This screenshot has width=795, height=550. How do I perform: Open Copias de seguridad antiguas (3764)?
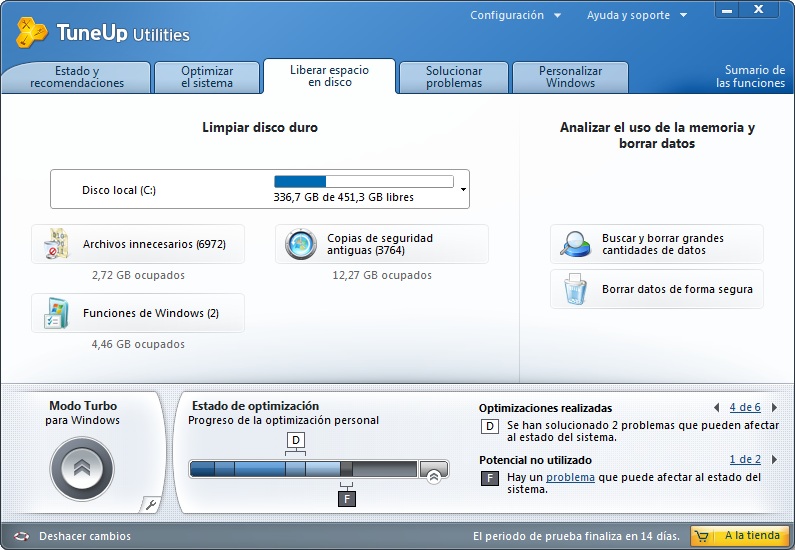tap(382, 244)
